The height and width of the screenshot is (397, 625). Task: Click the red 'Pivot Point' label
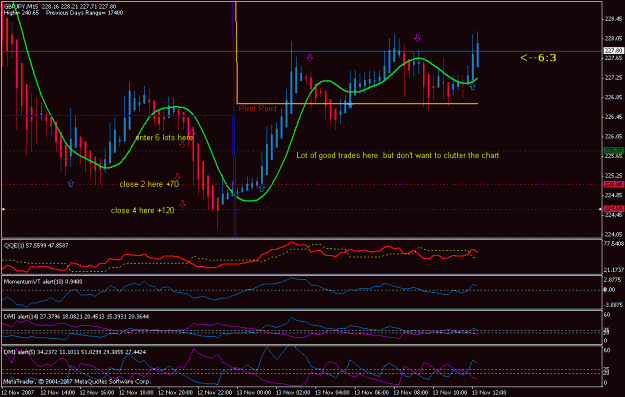pyautogui.click(x=257, y=108)
